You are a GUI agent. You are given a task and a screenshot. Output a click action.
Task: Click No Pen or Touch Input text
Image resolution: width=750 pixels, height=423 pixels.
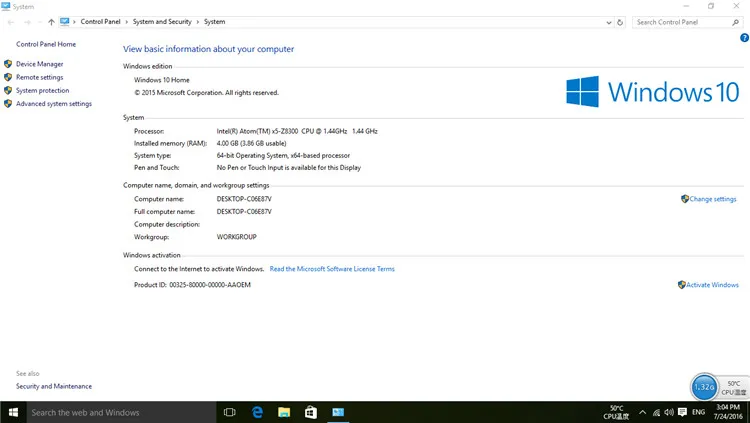coord(289,167)
